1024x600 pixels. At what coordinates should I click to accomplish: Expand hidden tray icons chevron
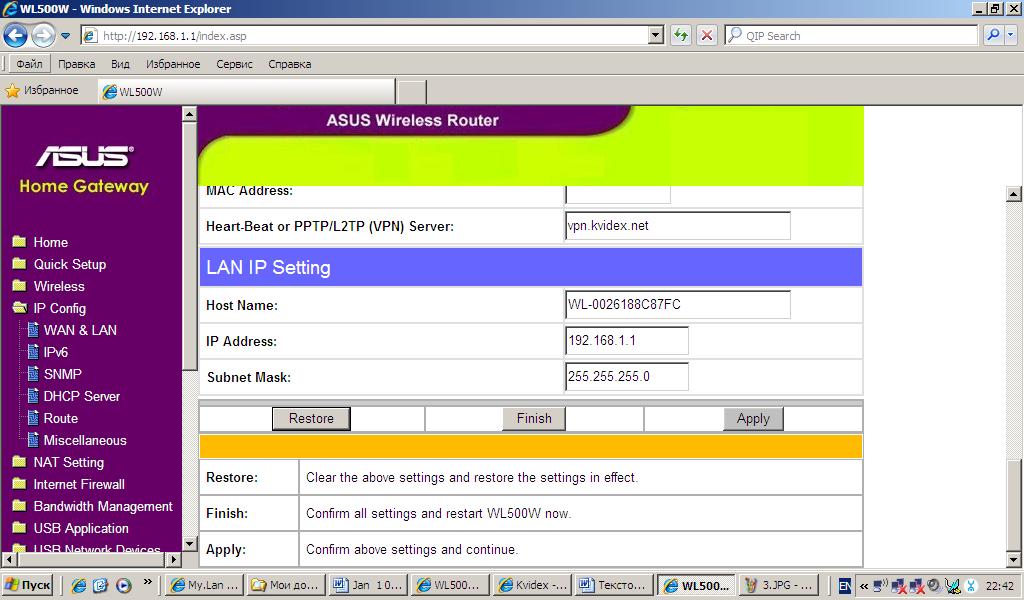click(863, 586)
